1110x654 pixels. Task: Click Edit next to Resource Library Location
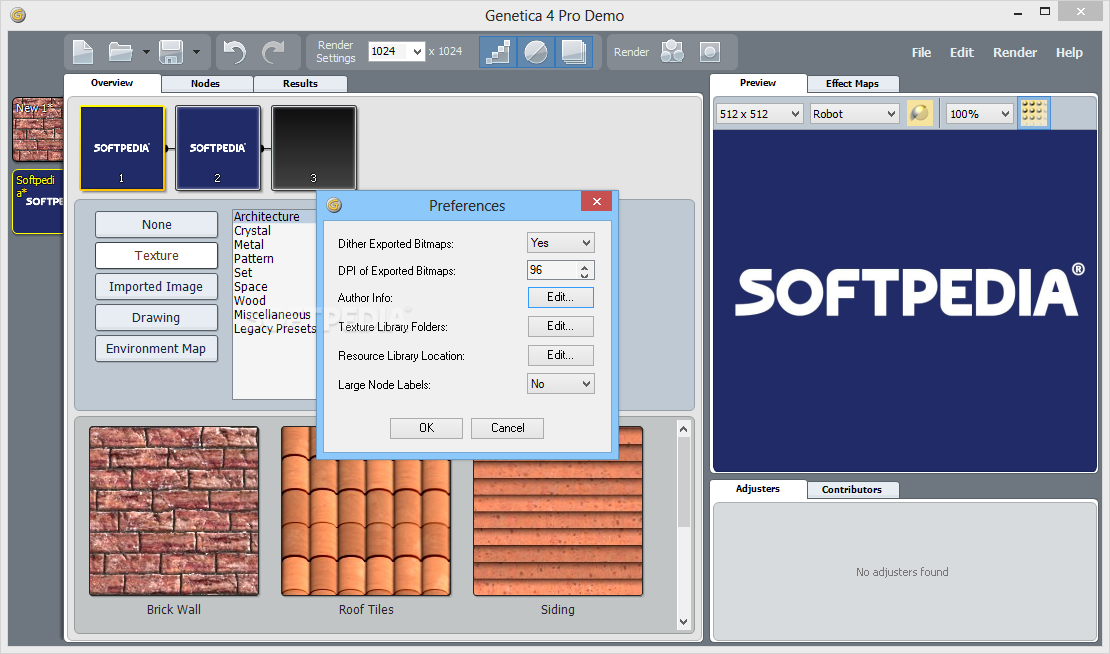561,355
